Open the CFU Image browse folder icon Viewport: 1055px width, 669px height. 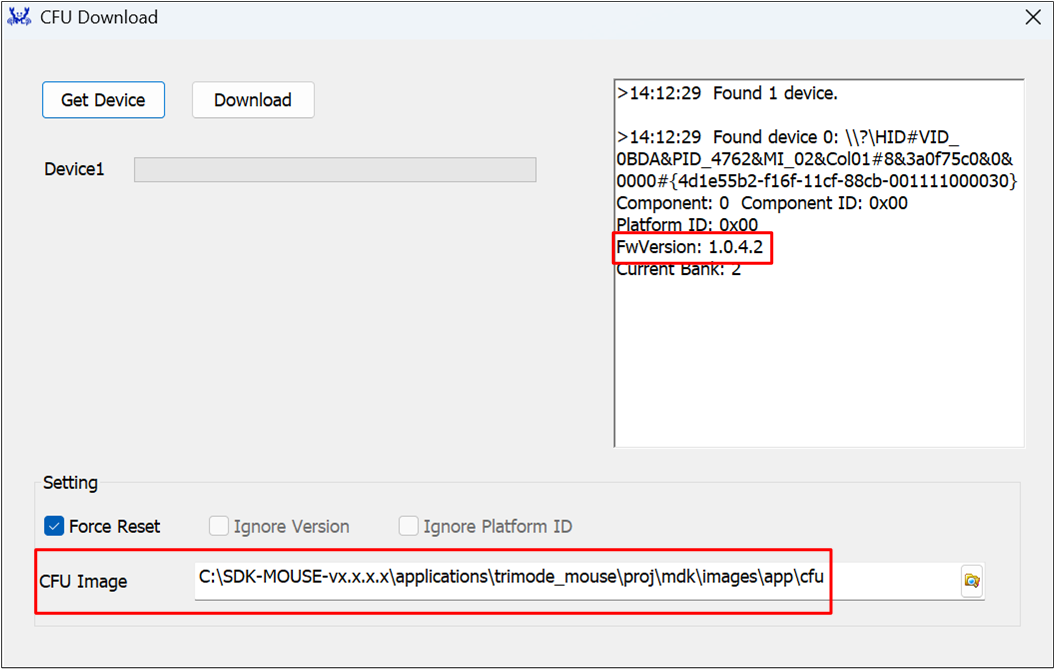[971, 580]
